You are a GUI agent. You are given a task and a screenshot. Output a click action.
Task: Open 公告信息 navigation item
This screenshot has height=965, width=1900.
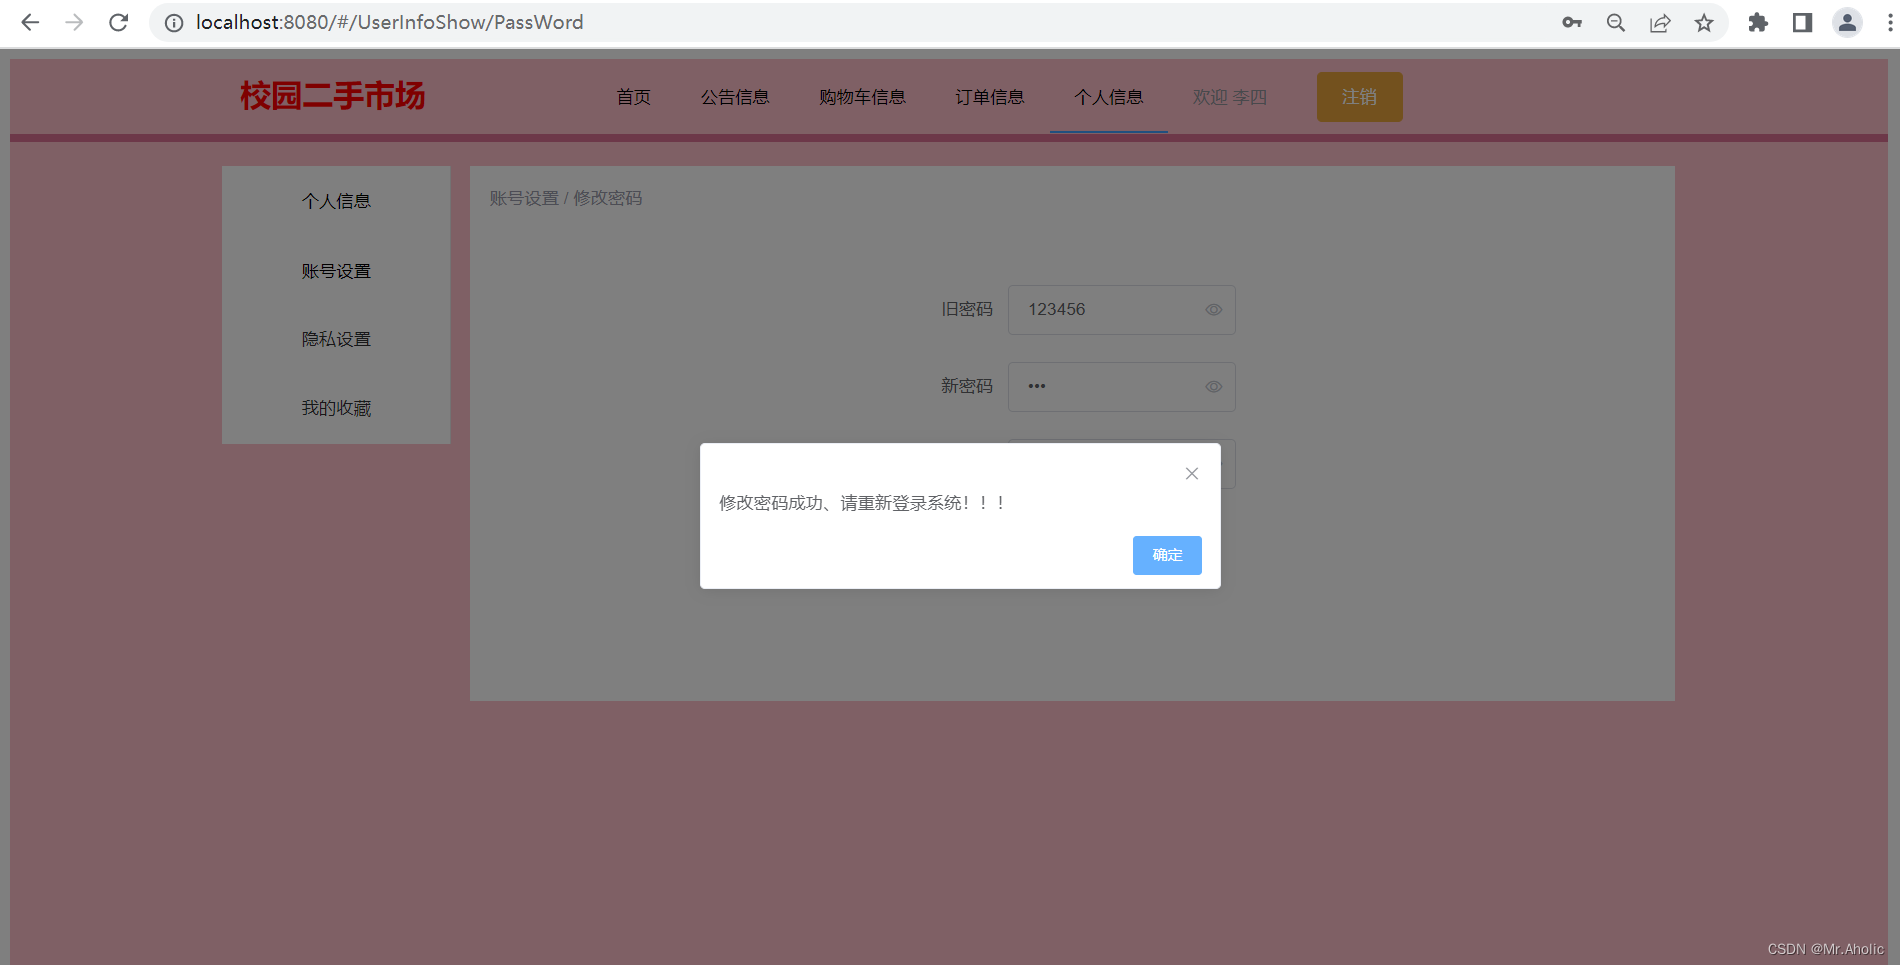[735, 97]
